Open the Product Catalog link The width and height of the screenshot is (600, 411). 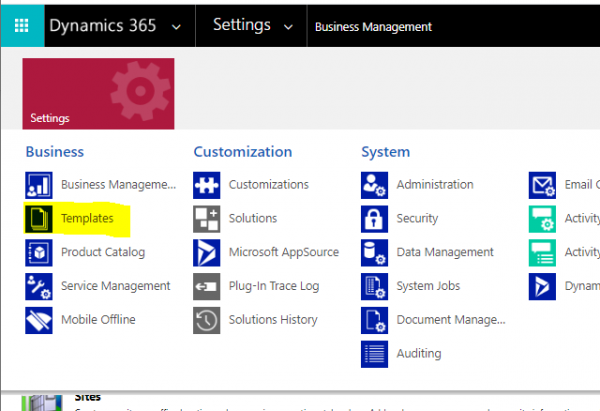coord(103,252)
